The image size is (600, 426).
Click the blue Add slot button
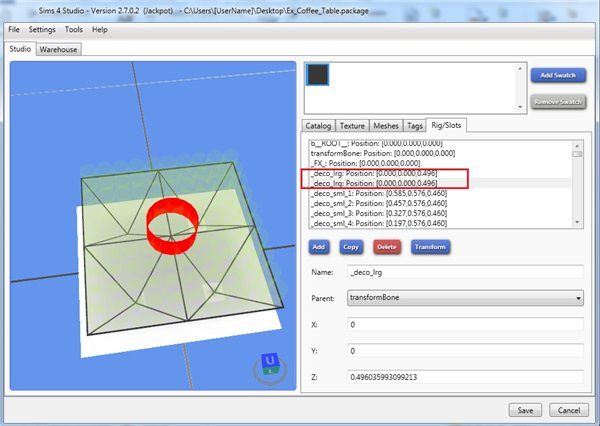pyautogui.click(x=319, y=246)
